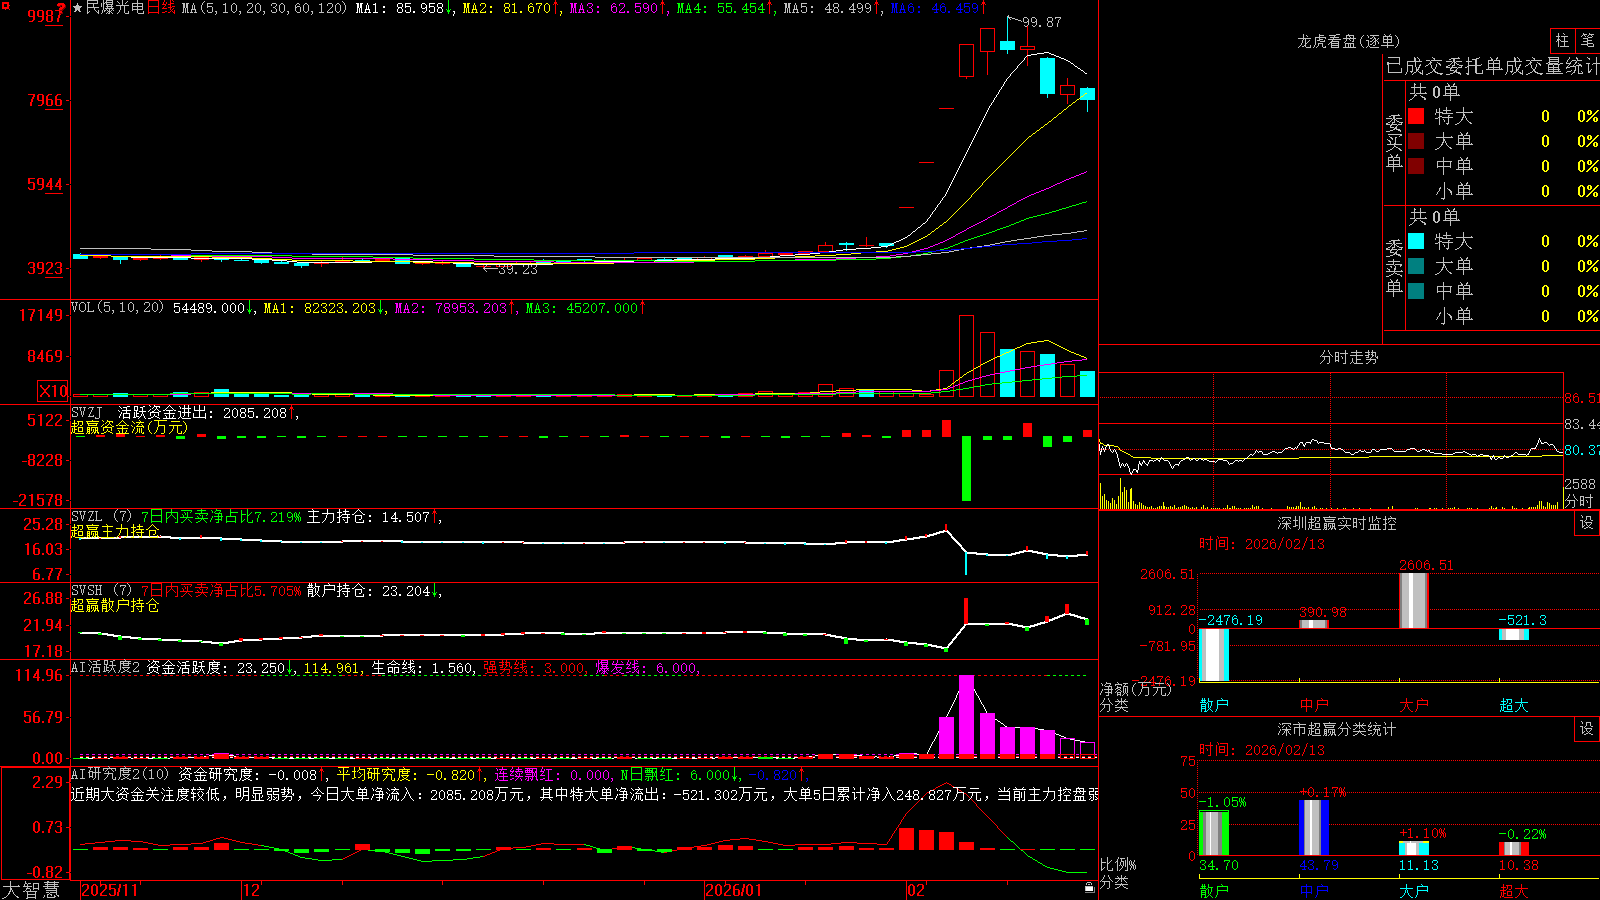Click 超大 category in 深市超赢分类统计
Screen dimensions: 1600x900
click(x=1514, y=891)
